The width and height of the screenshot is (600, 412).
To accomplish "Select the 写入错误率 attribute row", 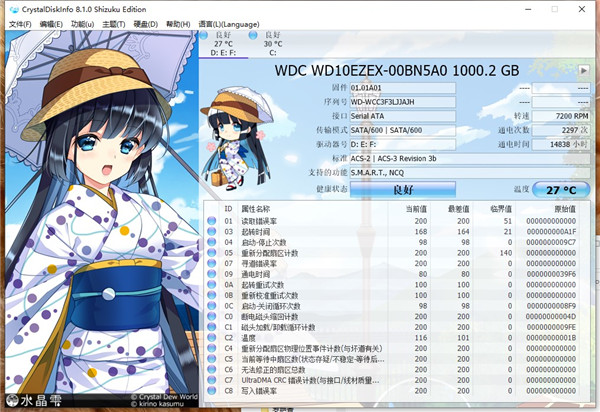I will 392,391.
